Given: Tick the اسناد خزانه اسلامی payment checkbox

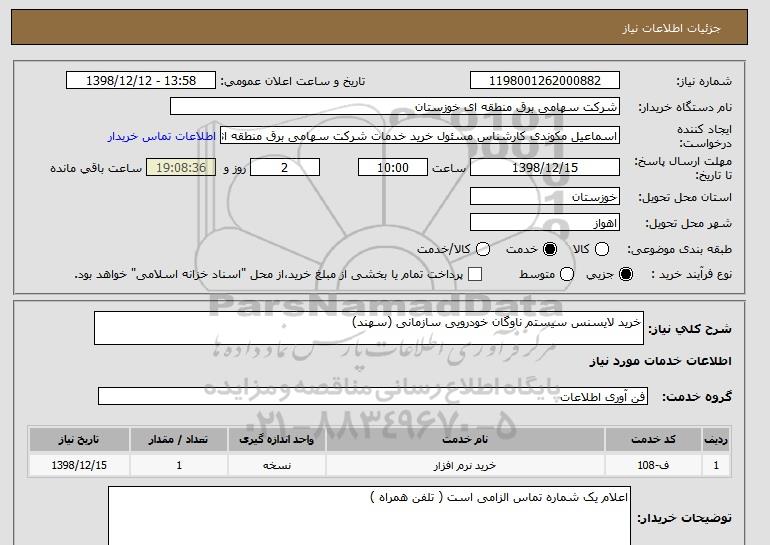Looking at the screenshot, I should tap(475, 274).
